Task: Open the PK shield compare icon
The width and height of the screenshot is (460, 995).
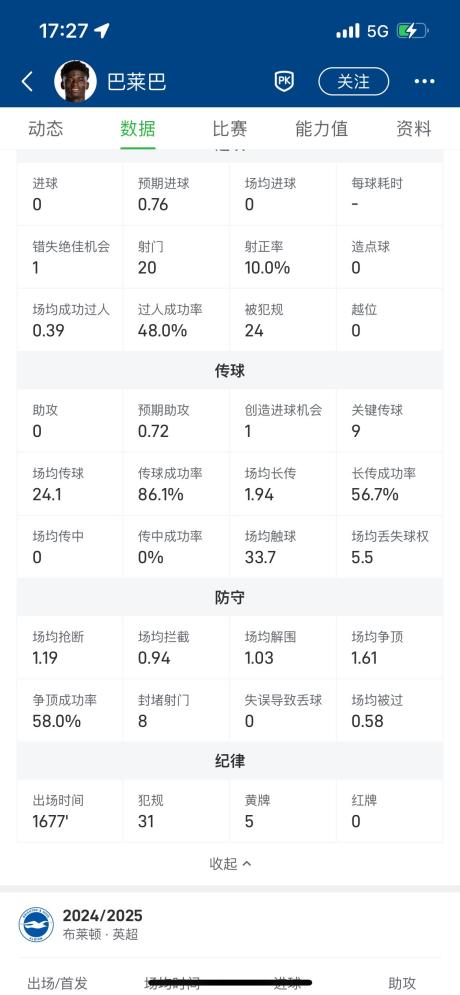Action: point(284,82)
